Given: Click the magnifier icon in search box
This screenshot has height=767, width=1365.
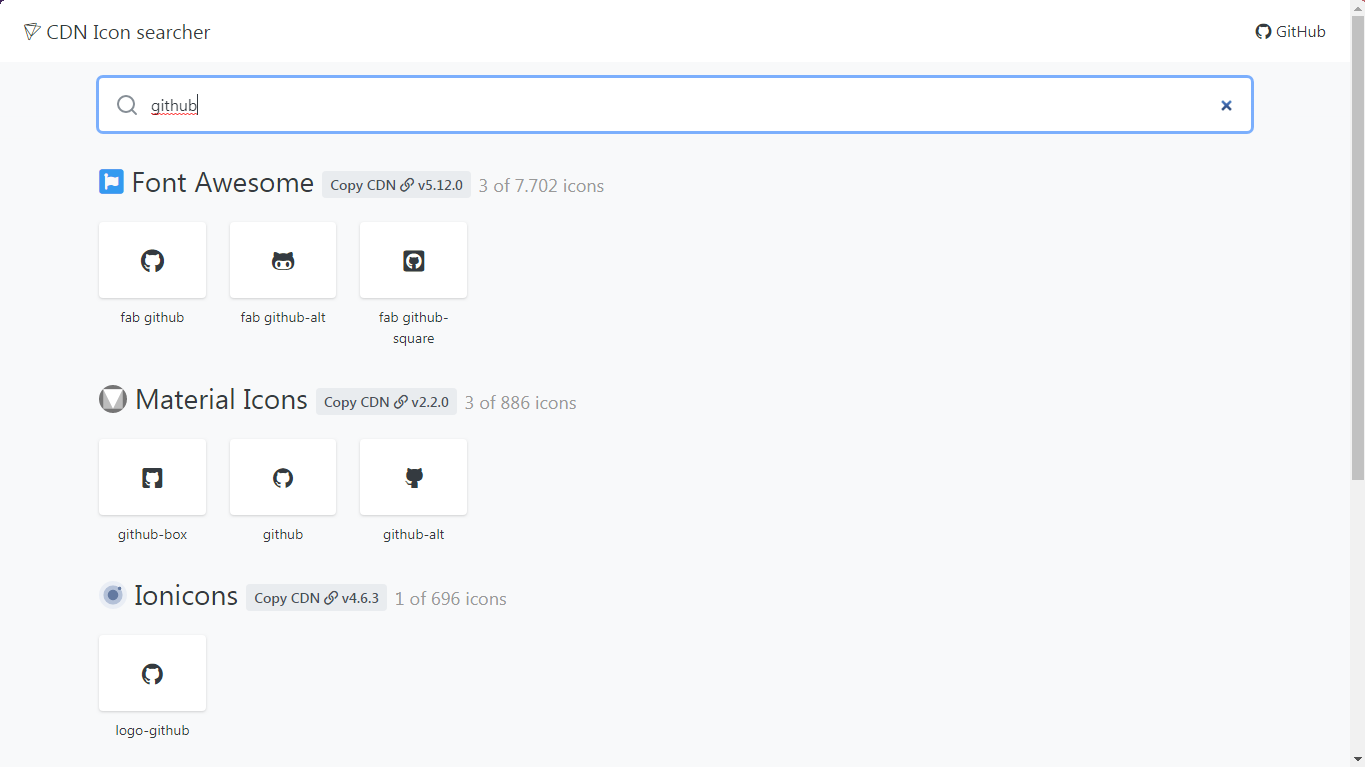Looking at the screenshot, I should [x=127, y=105].
